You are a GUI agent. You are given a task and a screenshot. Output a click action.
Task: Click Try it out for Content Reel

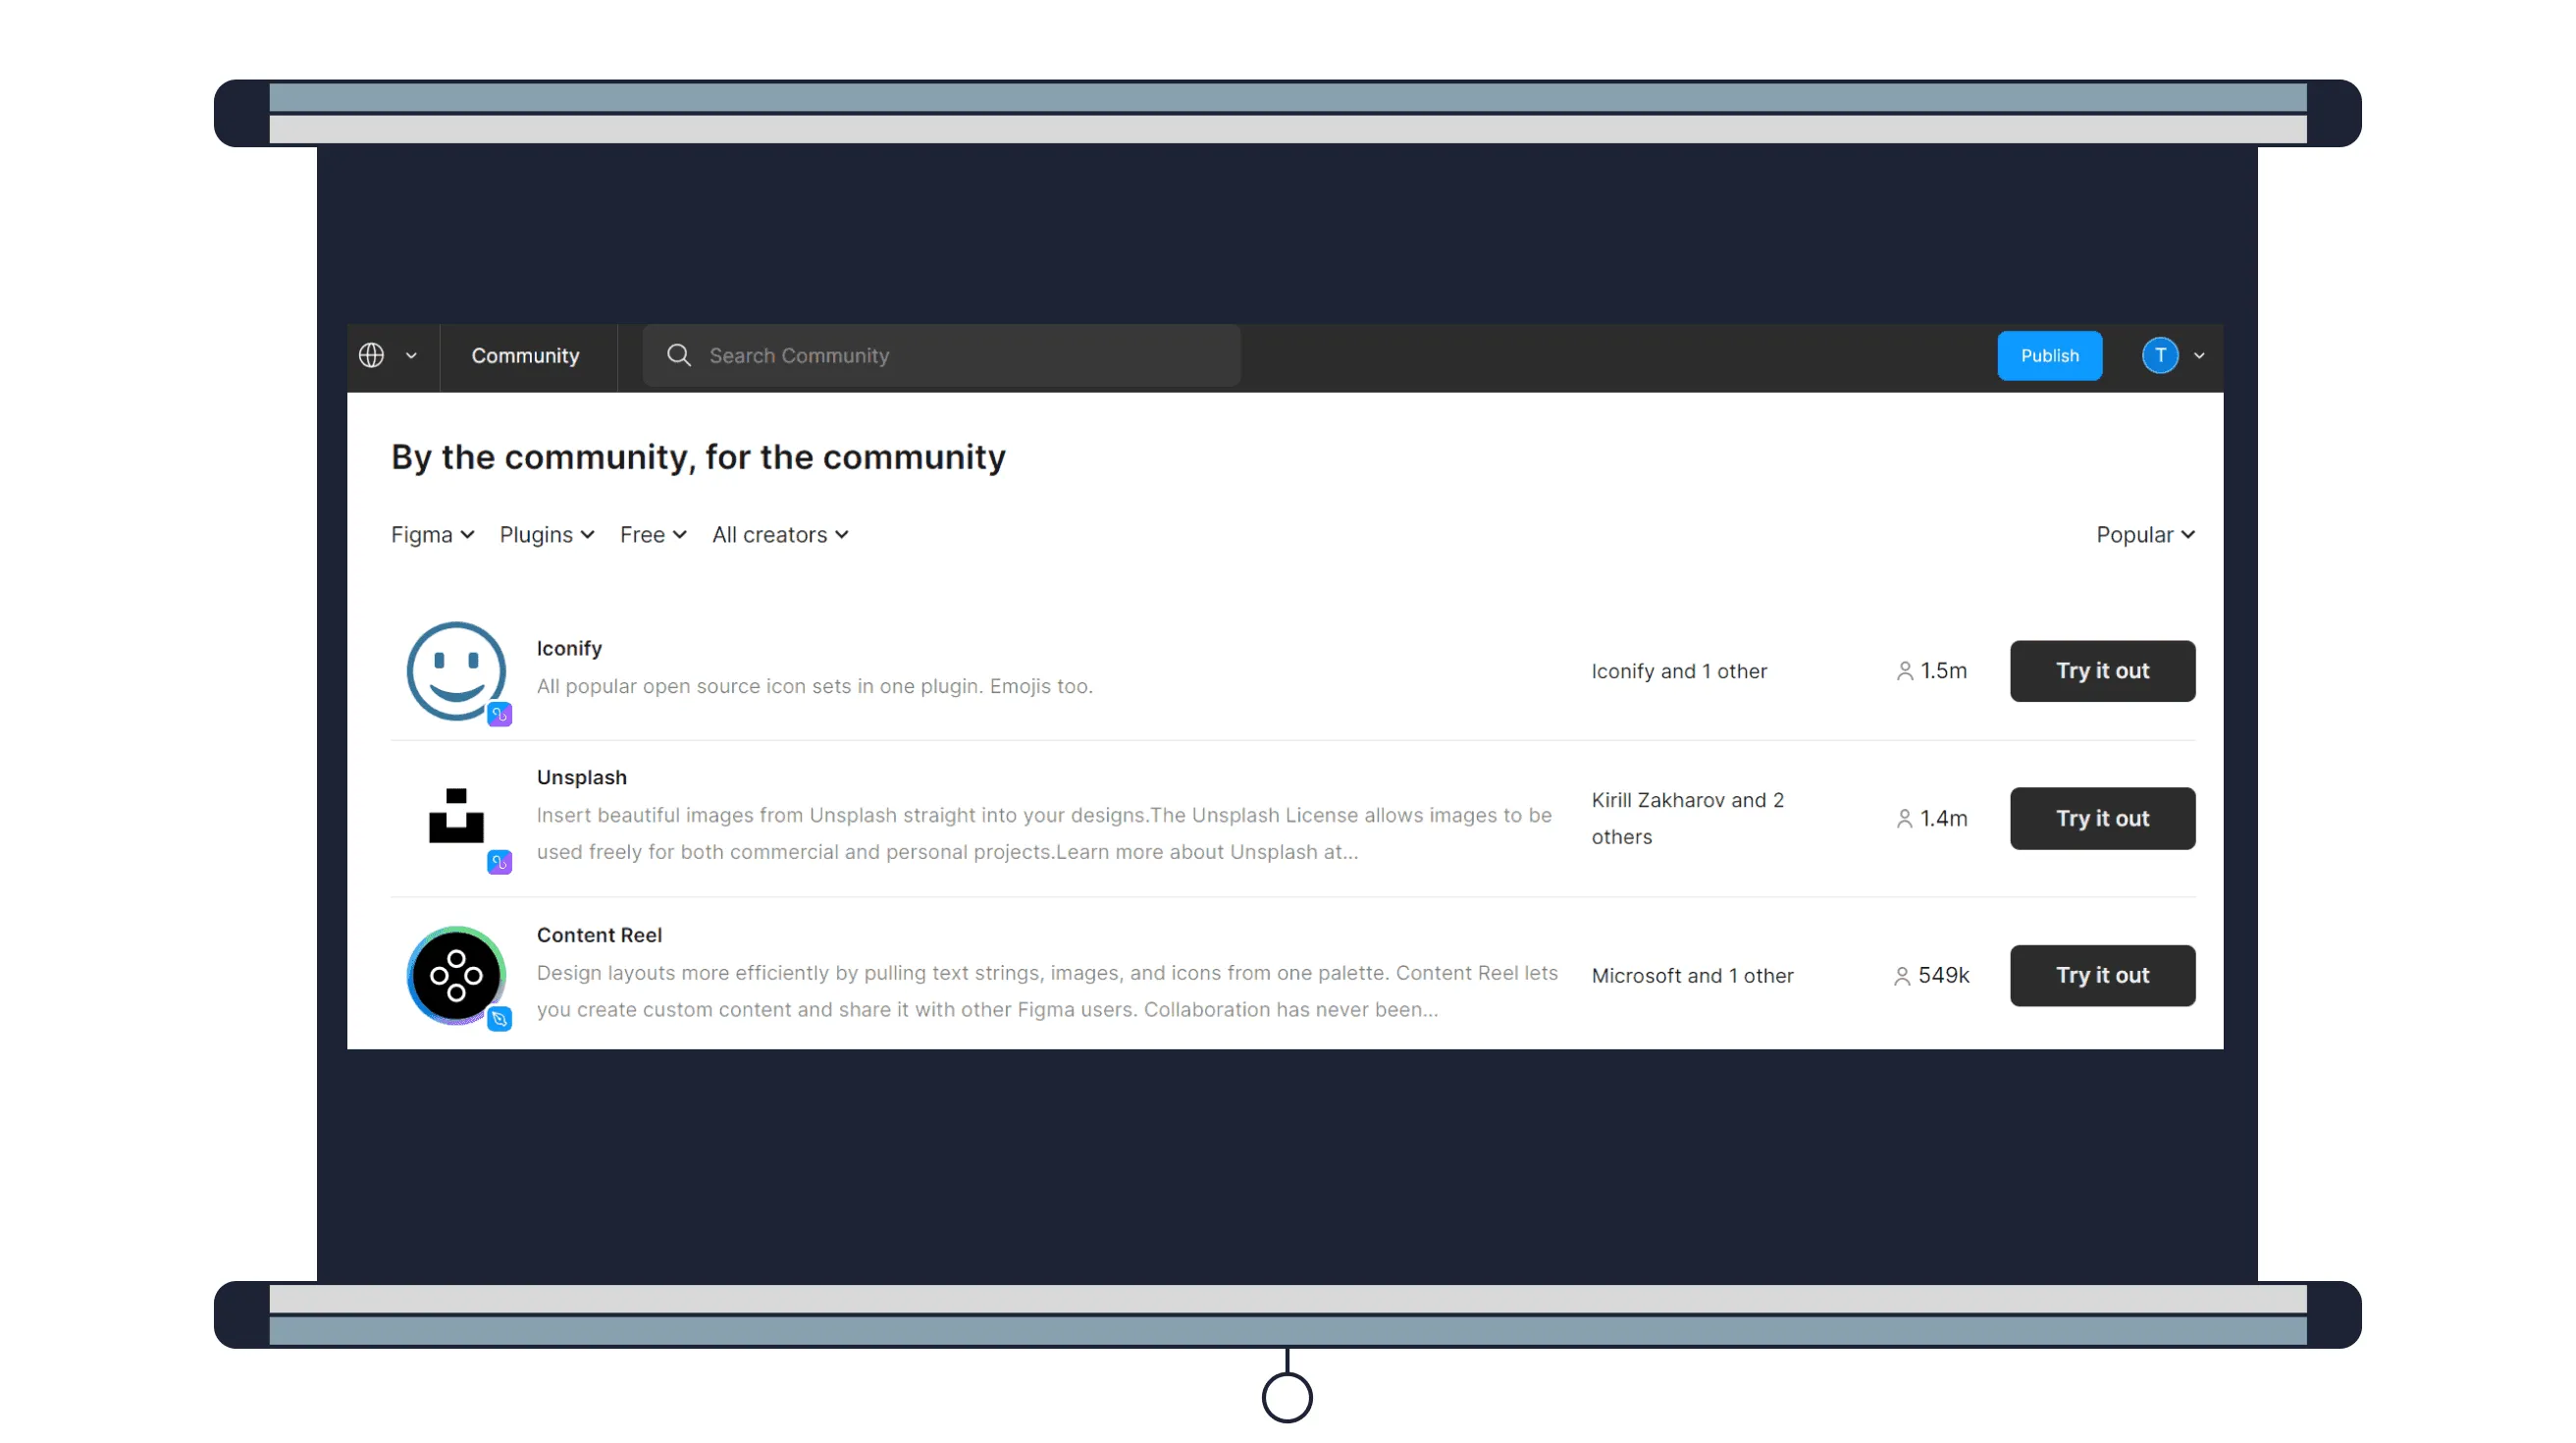click(x=2102, y=974)
